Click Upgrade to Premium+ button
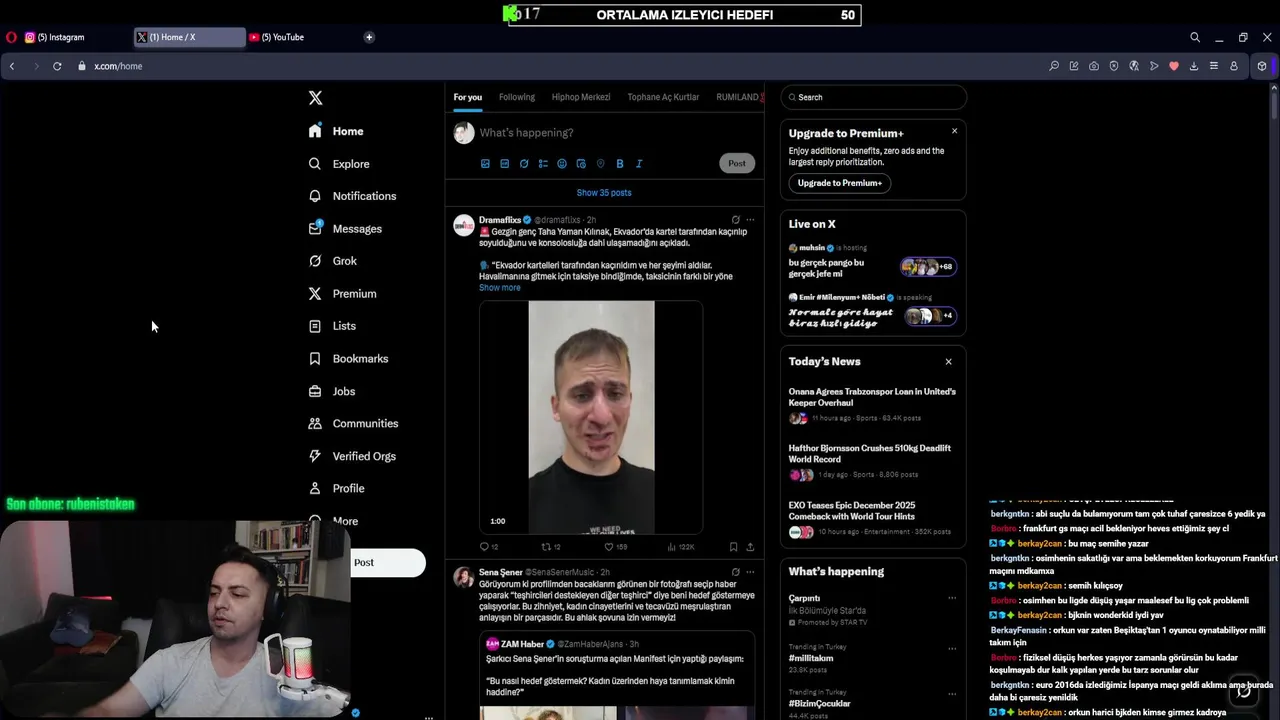Viewport: 1280px width, 720px height. pos(840,183)
